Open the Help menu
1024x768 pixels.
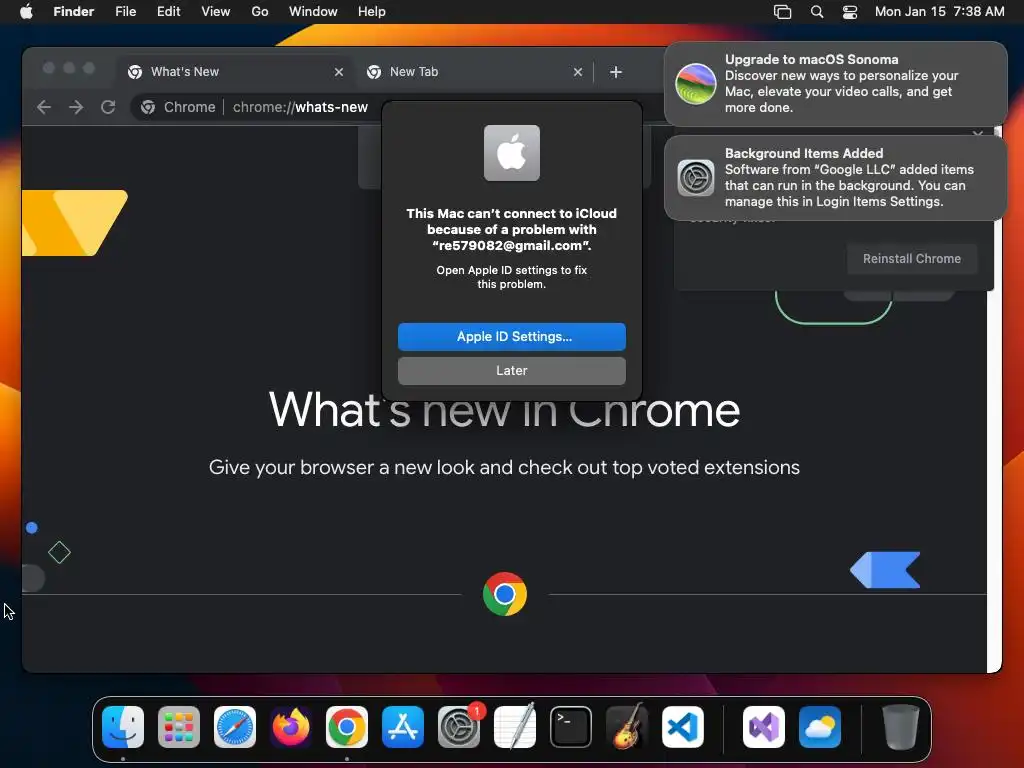(372, 11)
